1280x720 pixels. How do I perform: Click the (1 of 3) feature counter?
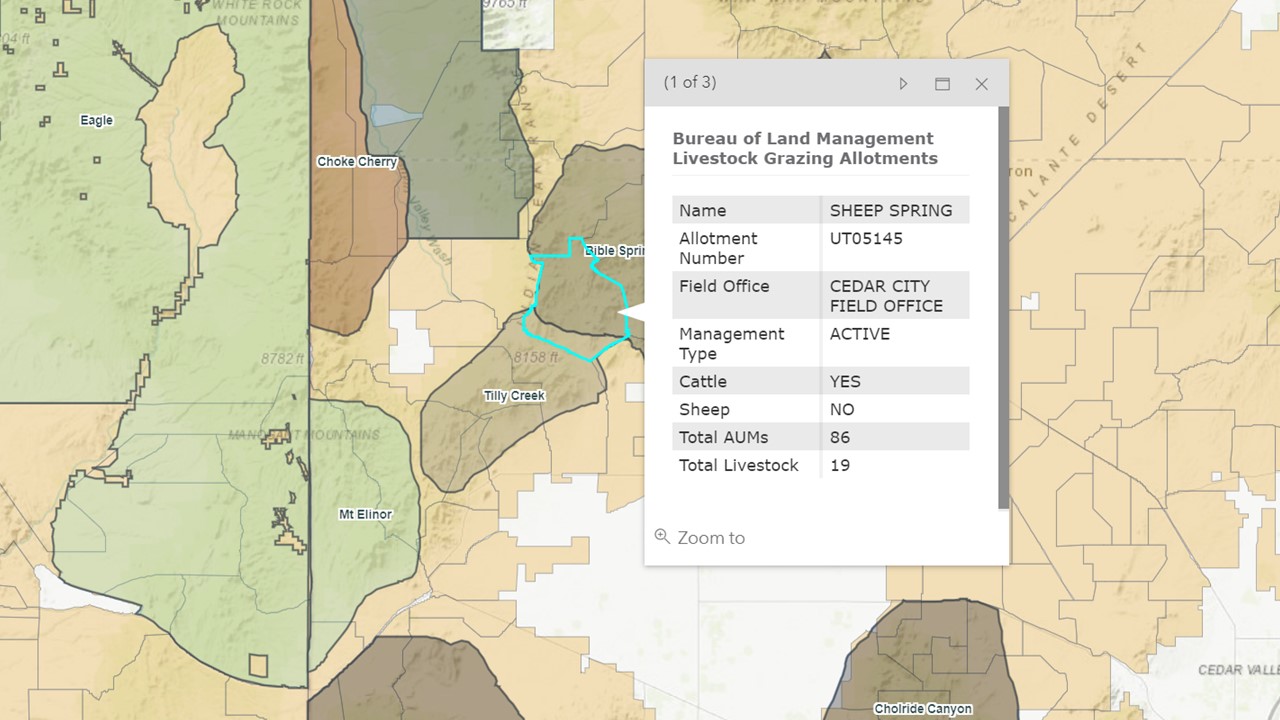[x=690, y=82]
